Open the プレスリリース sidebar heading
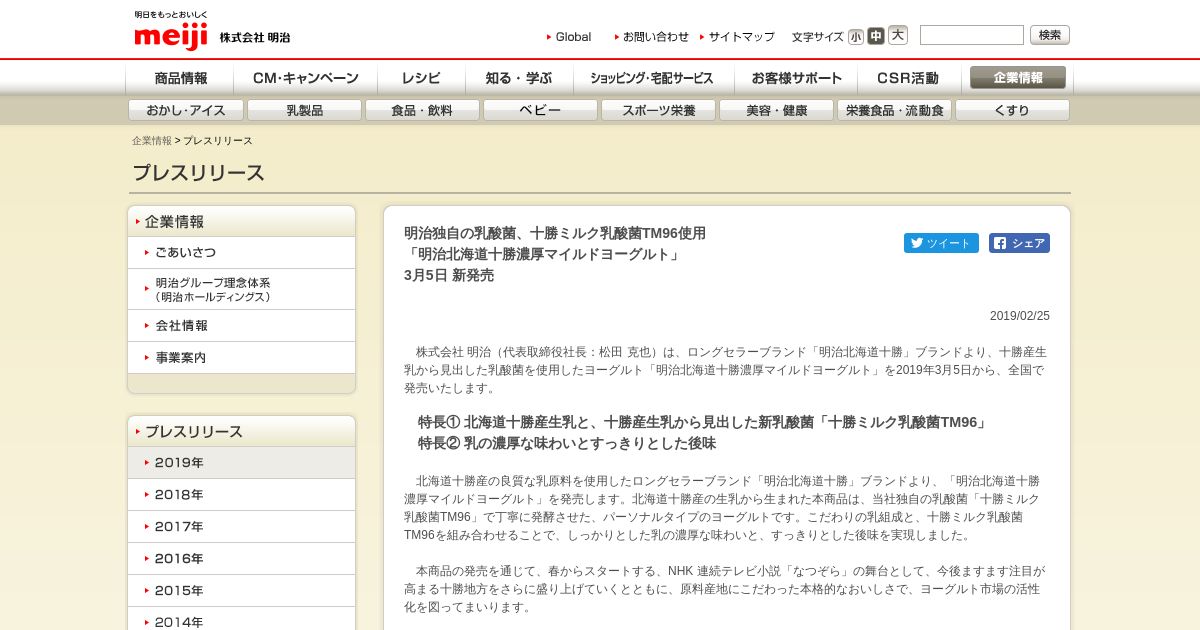The width and height of the screenshot is (1200, 630). tap(242, 432)
